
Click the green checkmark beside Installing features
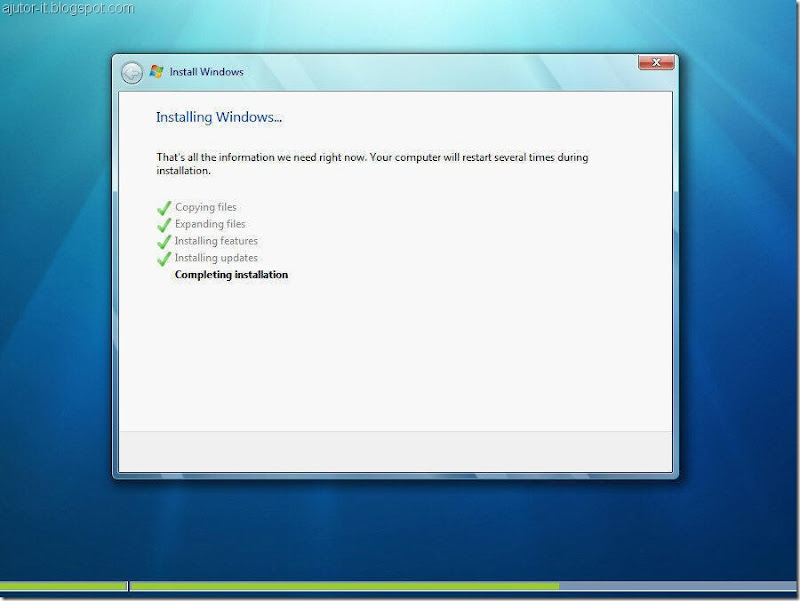(164, 241)
